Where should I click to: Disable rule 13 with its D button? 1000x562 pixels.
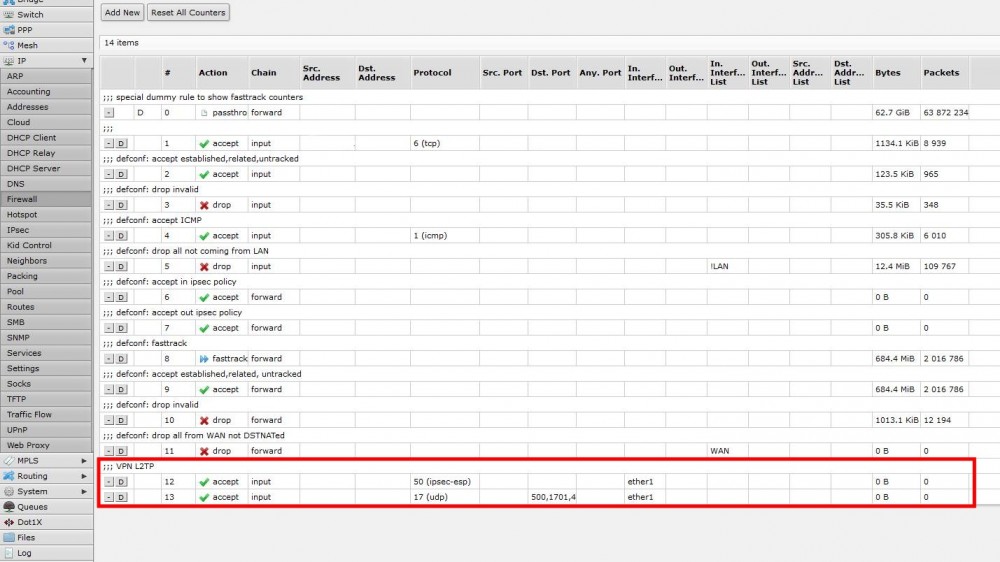click(x=121, y=497)
